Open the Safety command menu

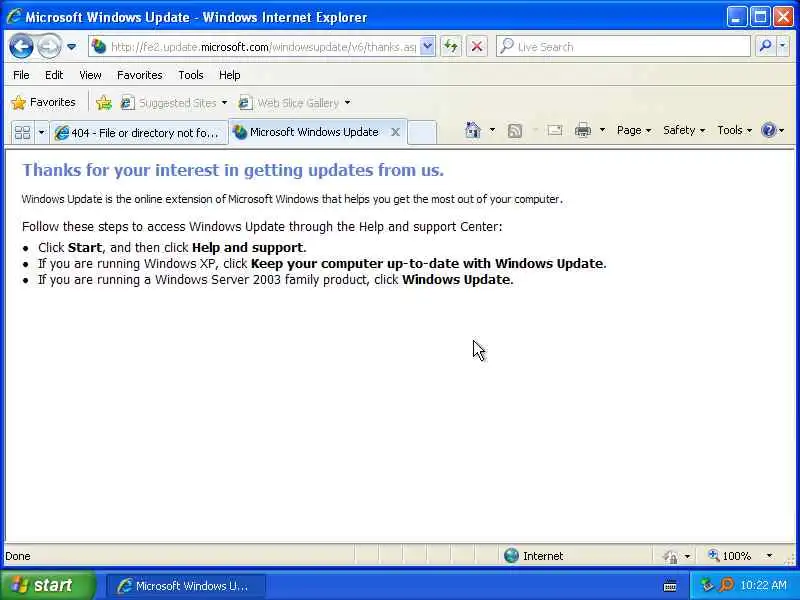click(x=684, y=131)
